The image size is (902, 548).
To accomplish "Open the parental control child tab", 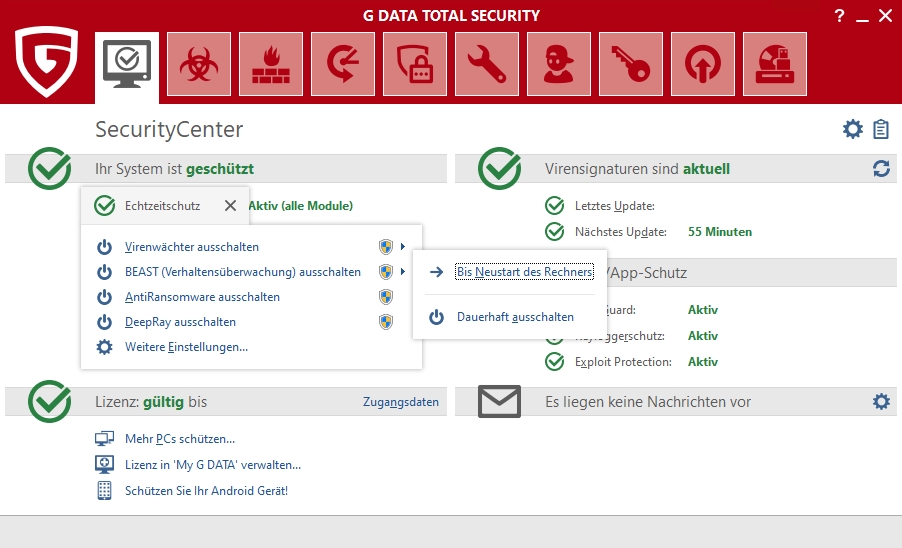I will point(559,64).
